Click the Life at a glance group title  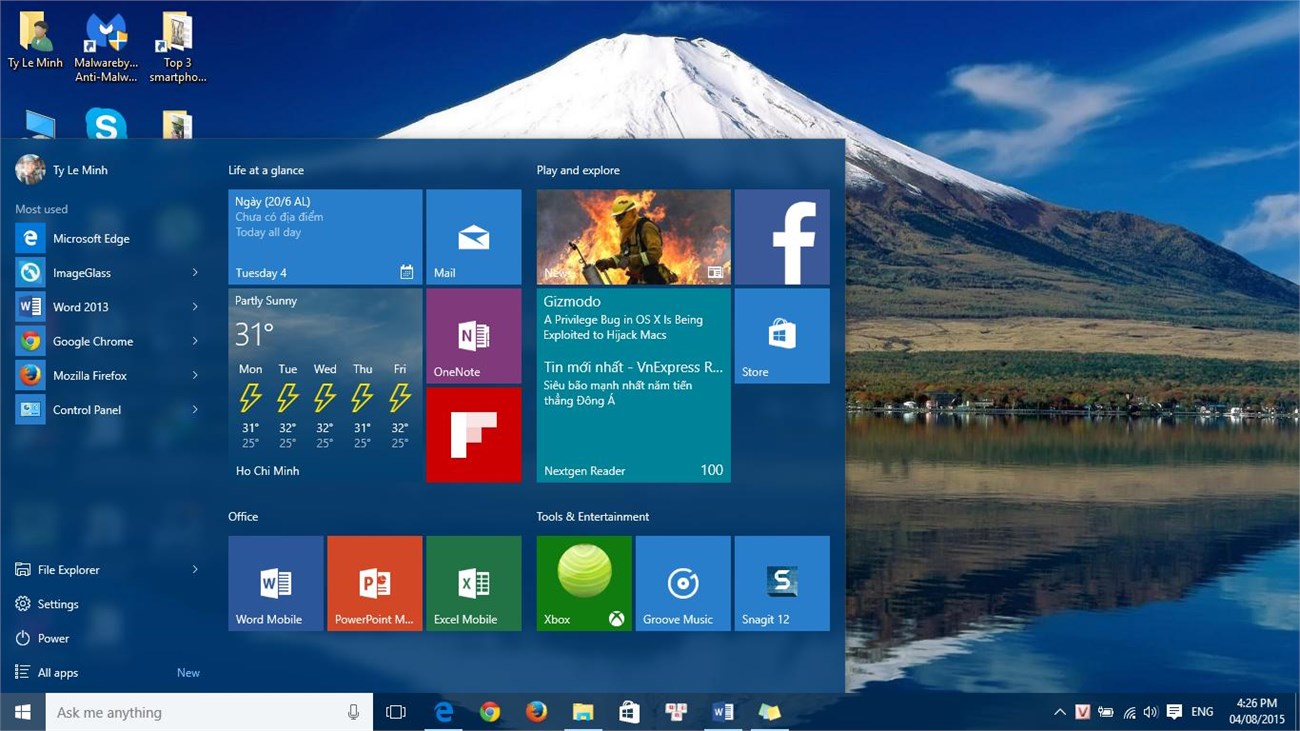(266, 170)
